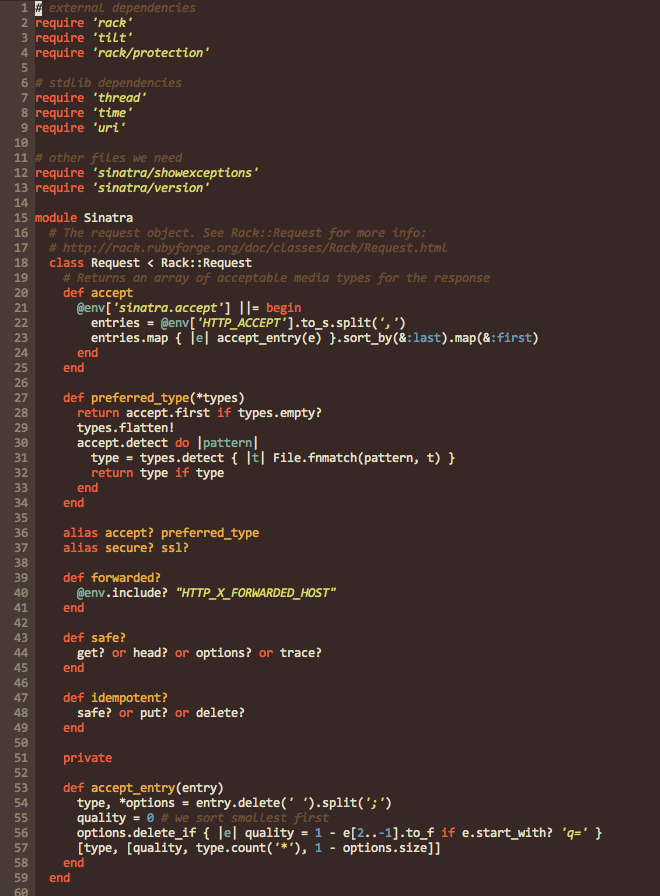Click 'ssl?' on line 37

175,547
